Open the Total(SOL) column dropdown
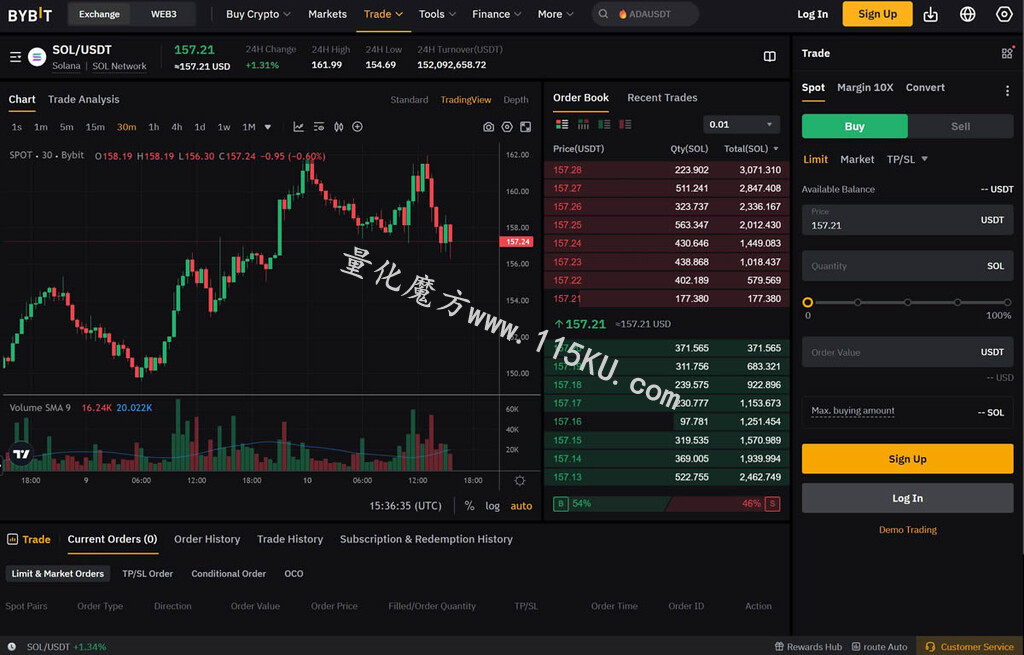 pos(751,149)
